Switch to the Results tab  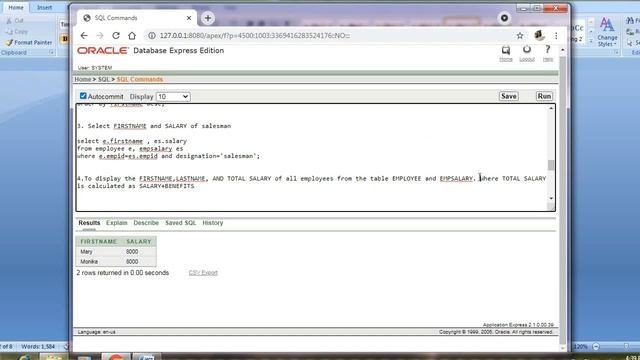point(89,223)
